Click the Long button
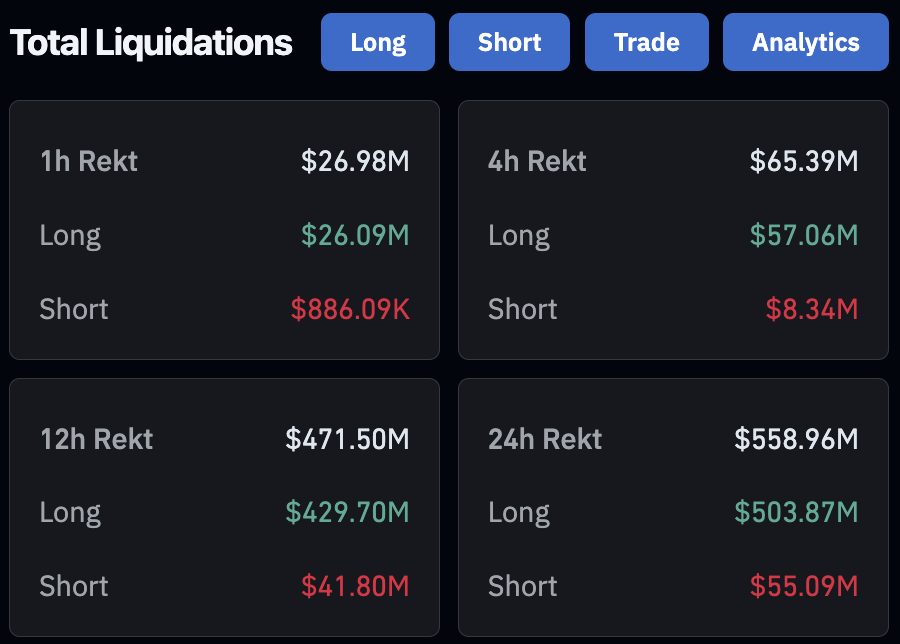 pyautogui.click(x=378, y=42)
